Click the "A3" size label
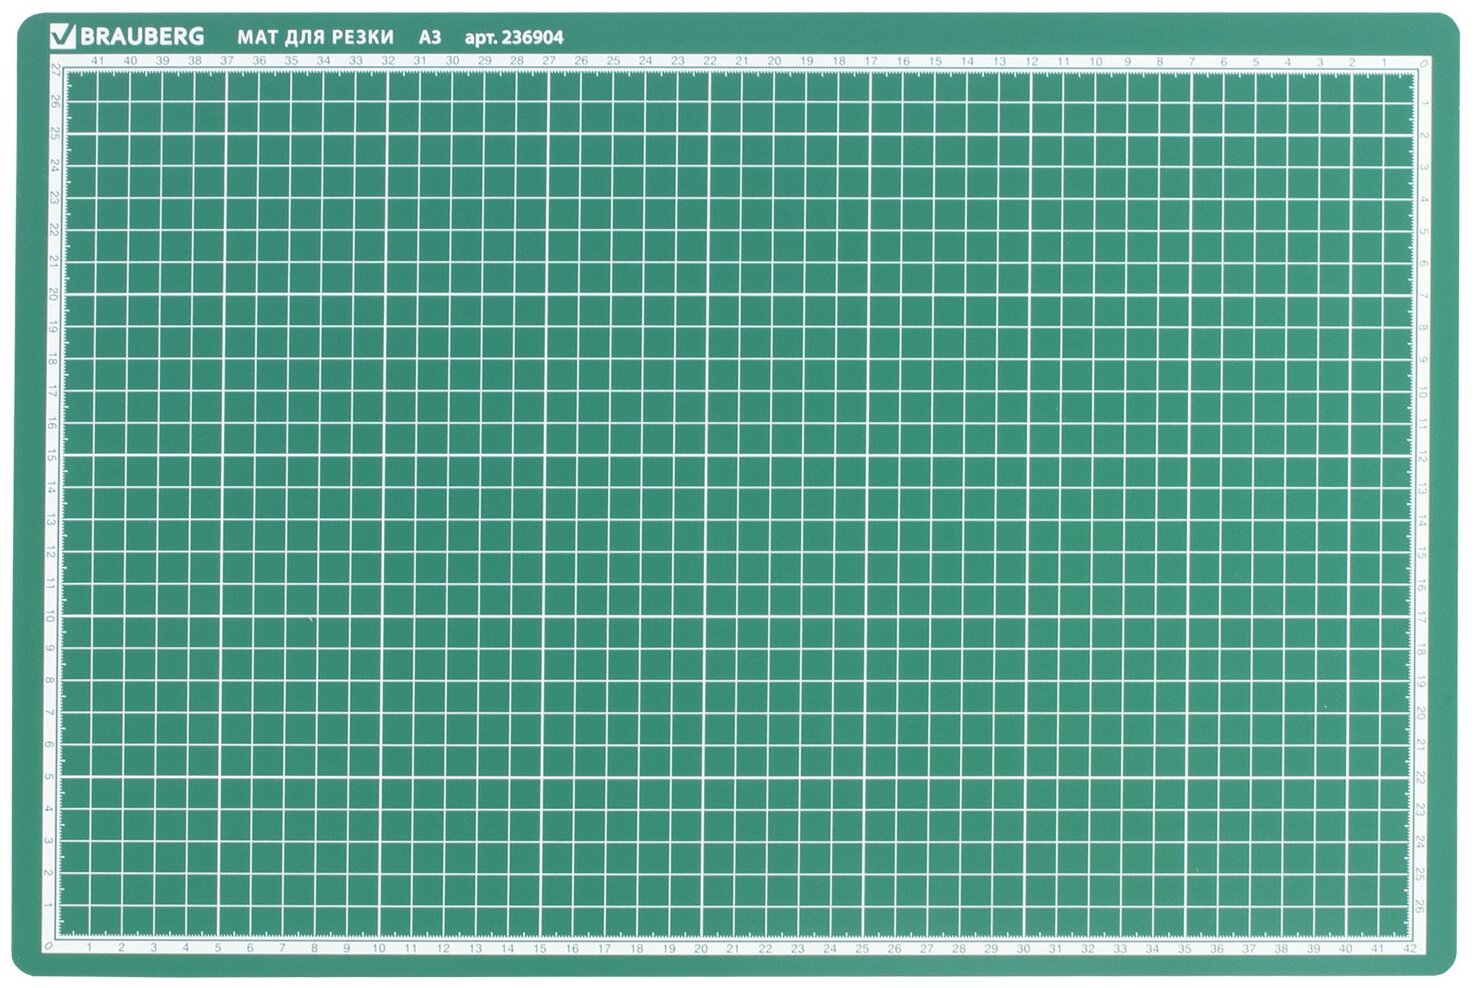This screenshot has height=988, width=1476. pos(430,38)
